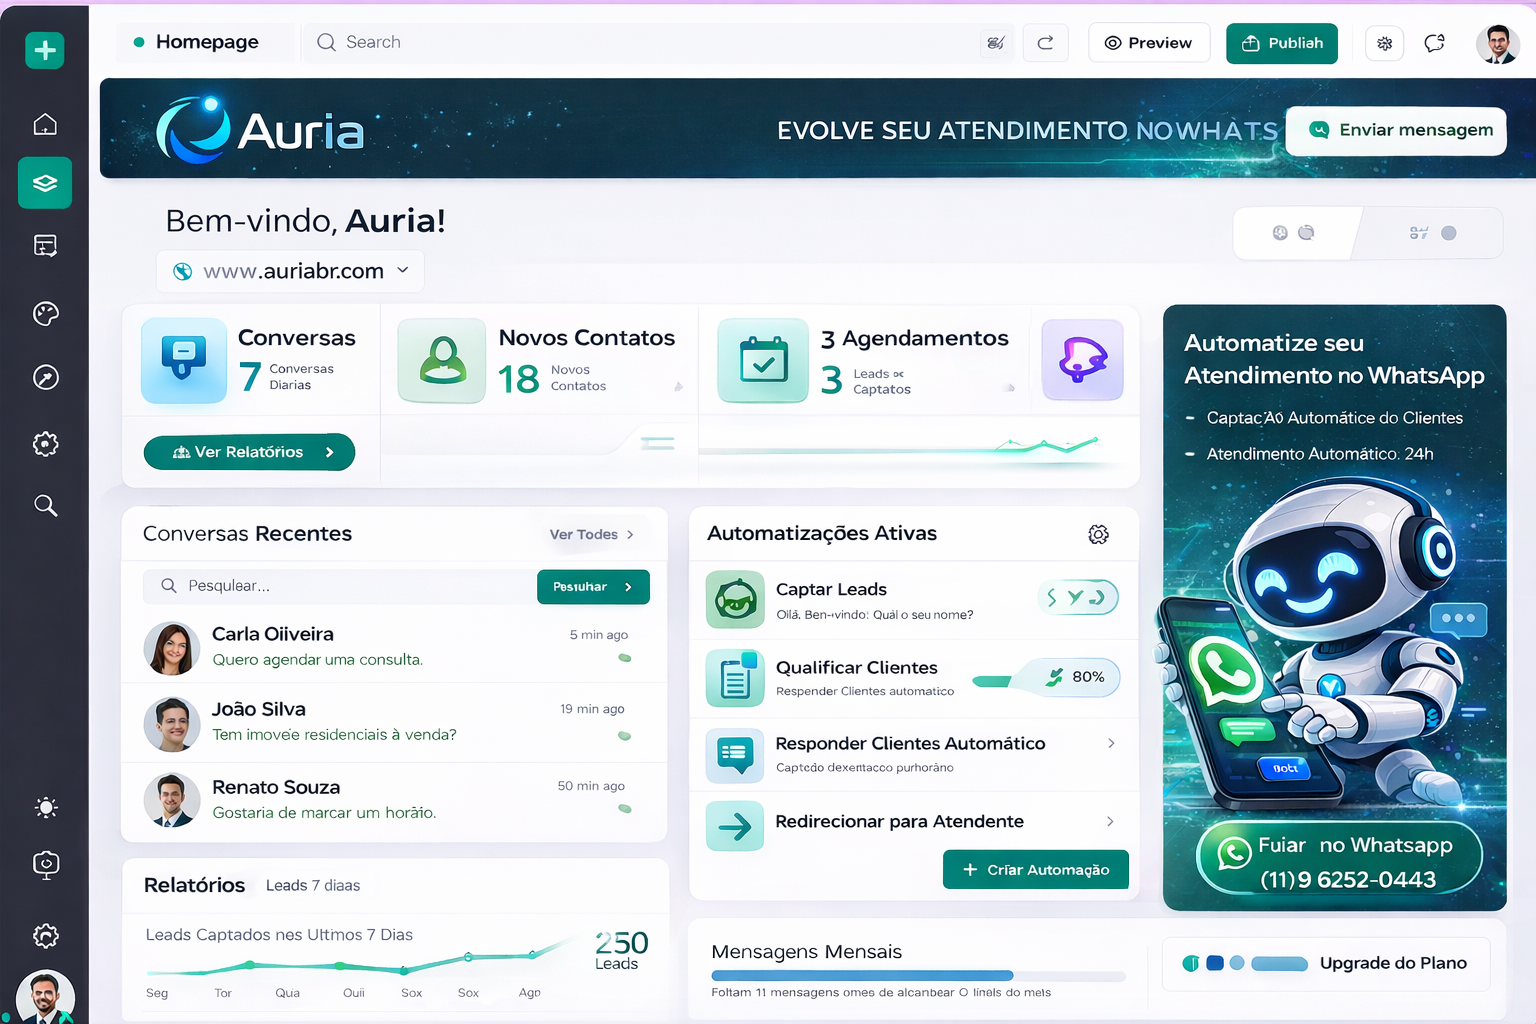Open the home icon in sidebar
The image size is (1536, 1024).
tap(45, 124)
